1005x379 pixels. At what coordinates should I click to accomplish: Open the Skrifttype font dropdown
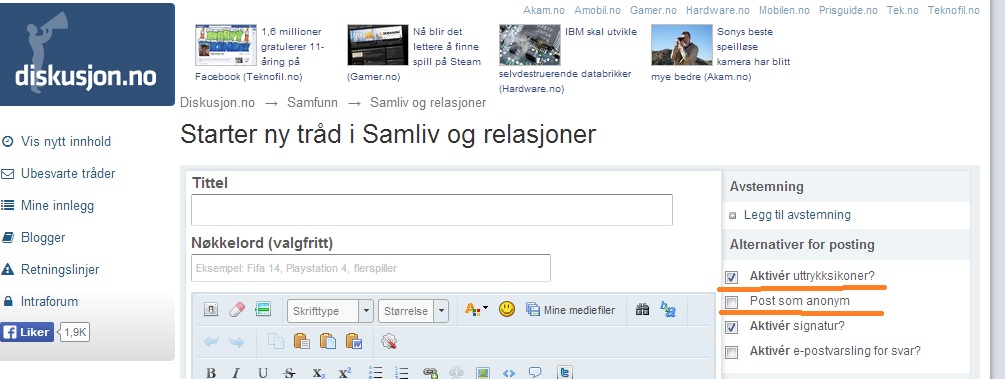[x=330, y=311]
